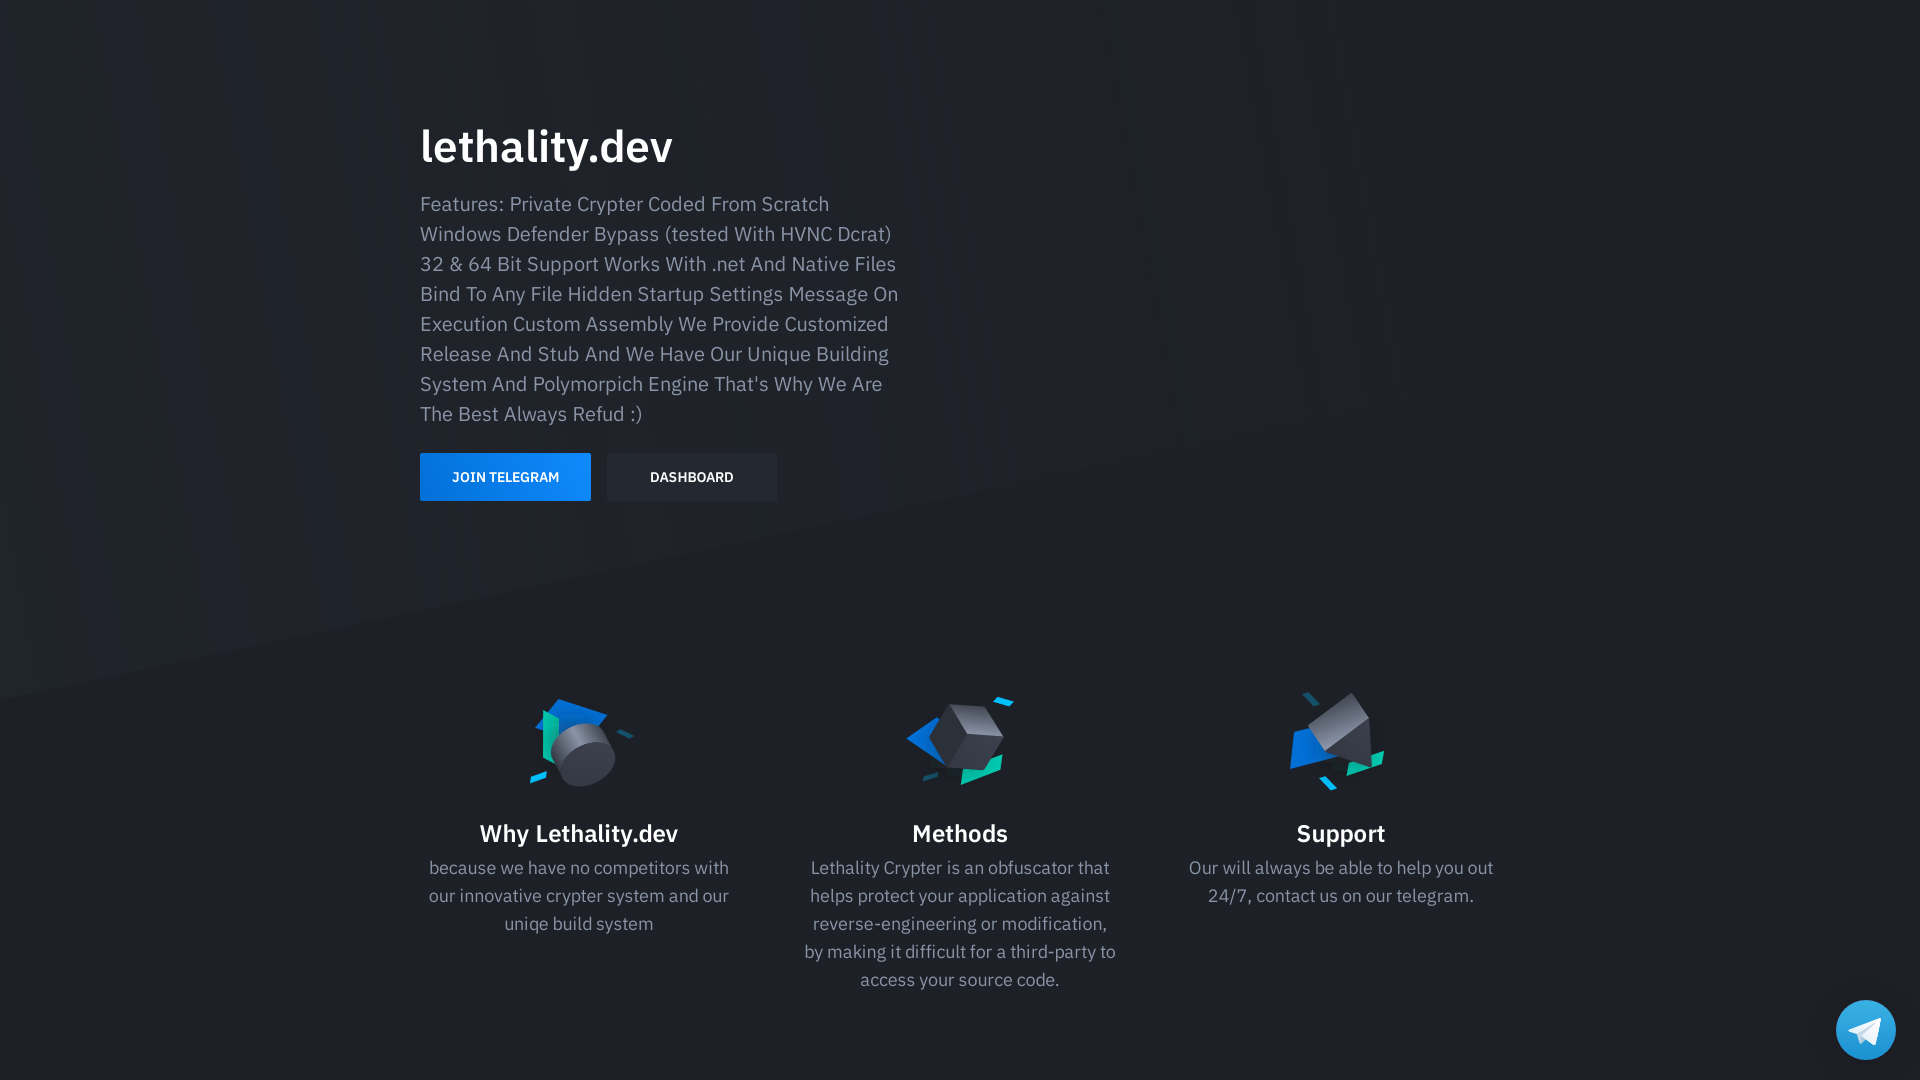Click the 'because we have no competitors' text
This screenshot has width=1920, height=1080.
[579, 896]
